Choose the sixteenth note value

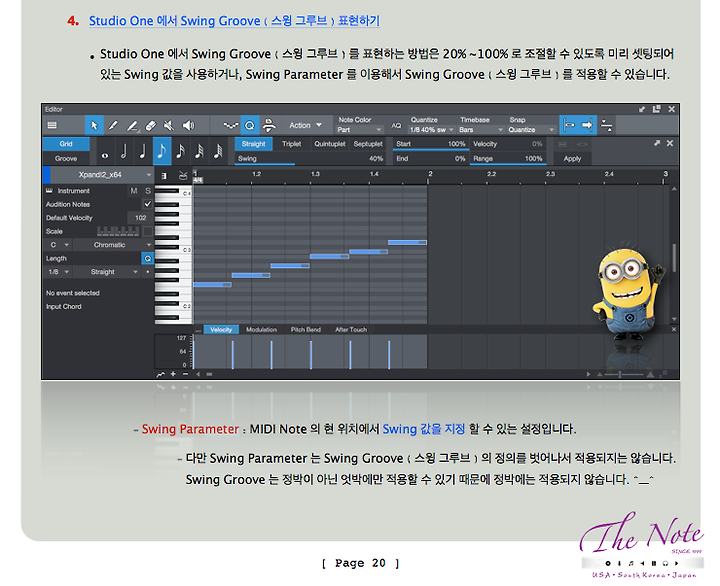click(180, 152)
